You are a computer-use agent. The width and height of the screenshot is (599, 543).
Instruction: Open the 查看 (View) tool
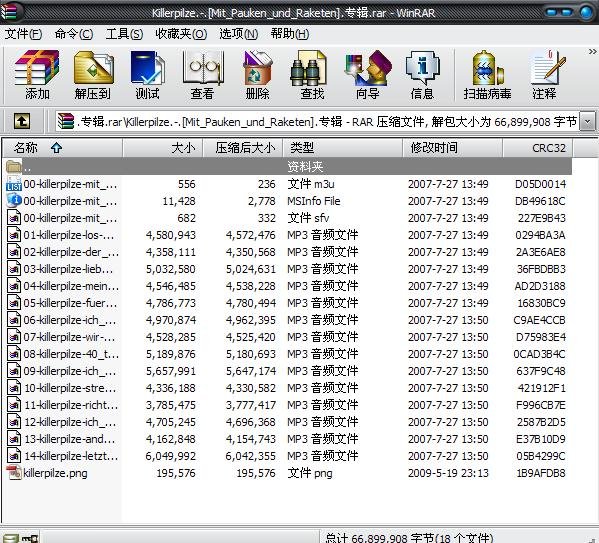(202, 75)
